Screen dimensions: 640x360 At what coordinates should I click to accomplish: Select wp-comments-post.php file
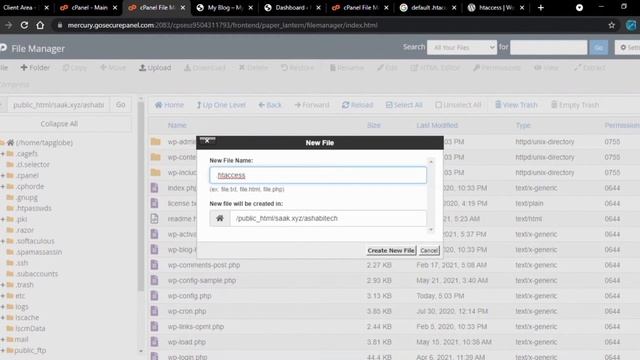pos(204,265)
